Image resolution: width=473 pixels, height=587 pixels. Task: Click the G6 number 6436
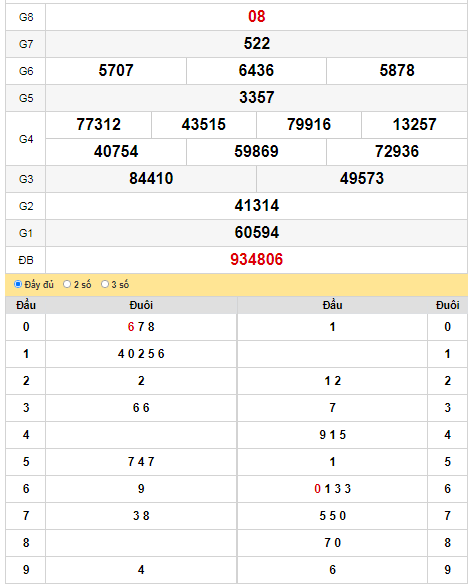tap(257, 70)
